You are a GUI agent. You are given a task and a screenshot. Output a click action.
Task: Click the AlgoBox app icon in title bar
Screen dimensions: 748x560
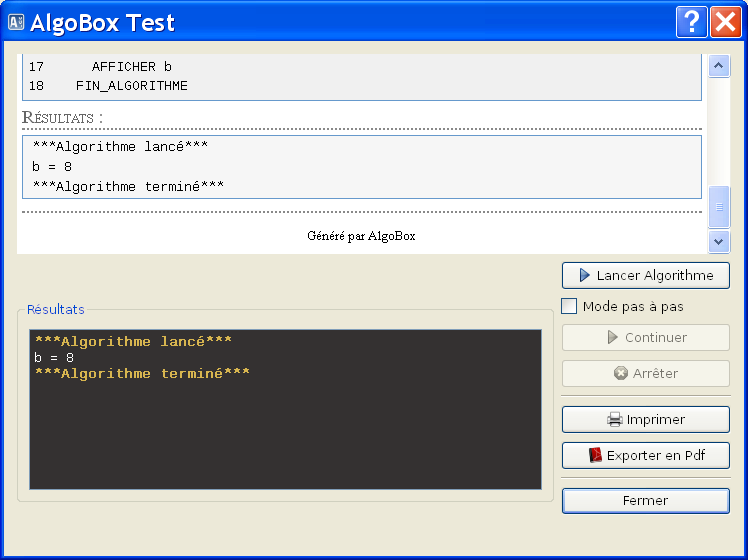[x=16, y=22]
